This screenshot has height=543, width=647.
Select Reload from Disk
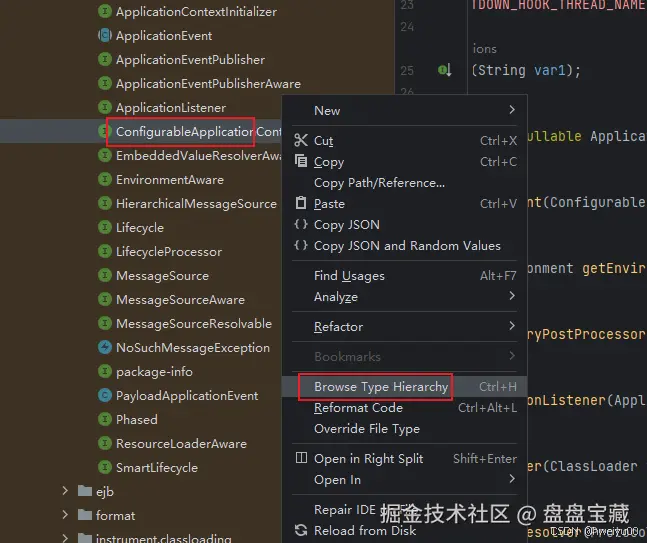click(x=404, y=531)
